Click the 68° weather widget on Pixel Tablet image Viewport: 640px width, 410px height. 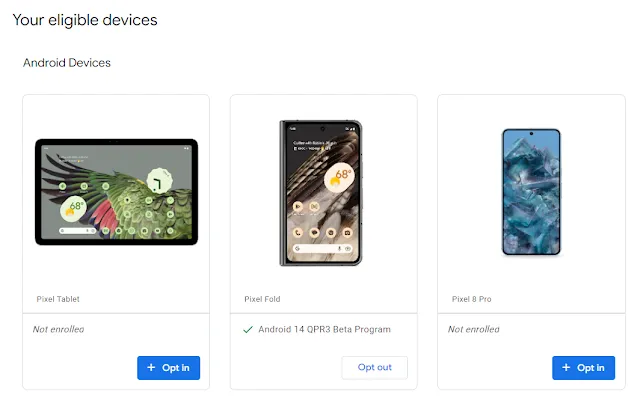pyautogui.click(x=73, y=208)
